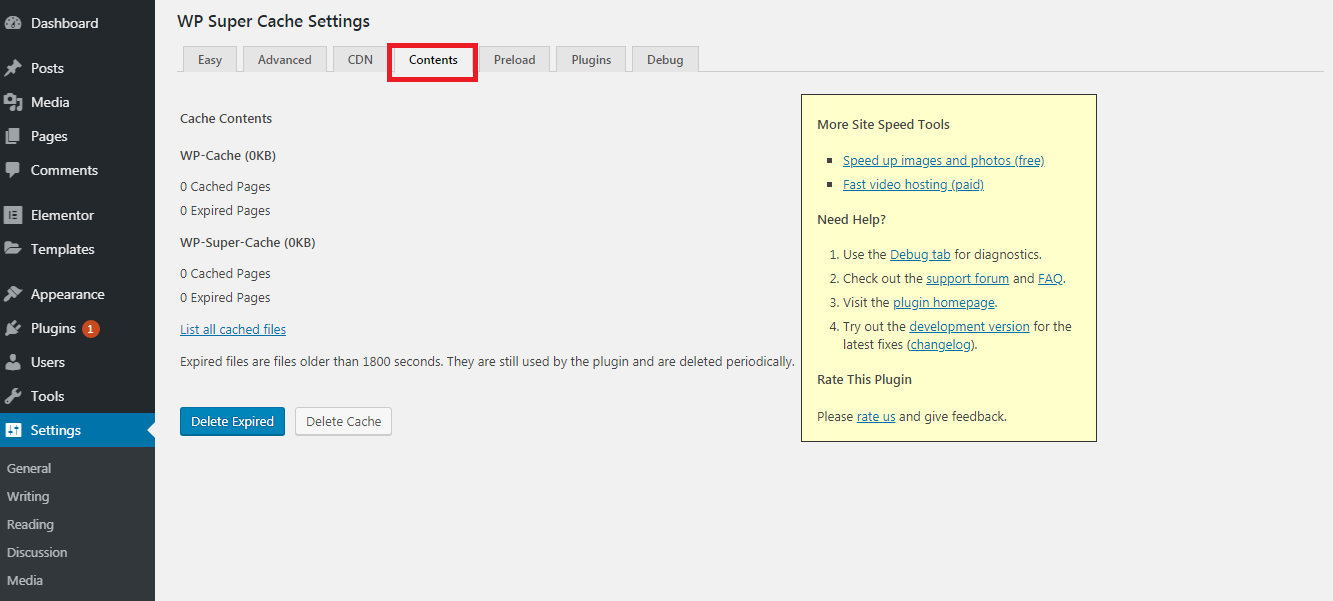This screenshot has width=1333, height=601.
Task: Click the Dashboard gauge icon
Action: tap(14, 23)
